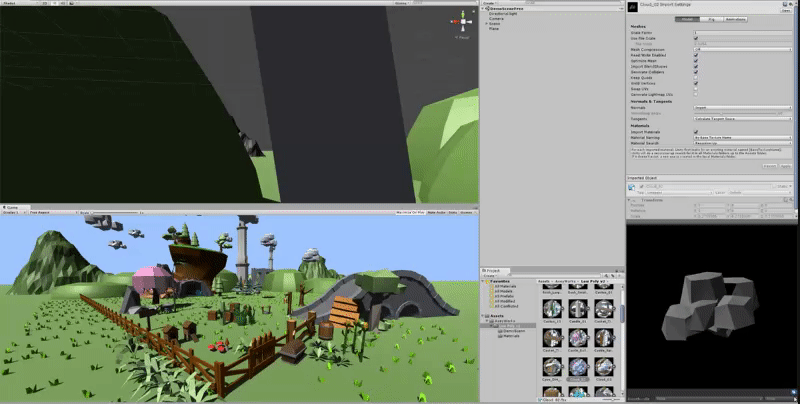
Task: Open the Material Search dropdown
Action: tap(743, 143)
